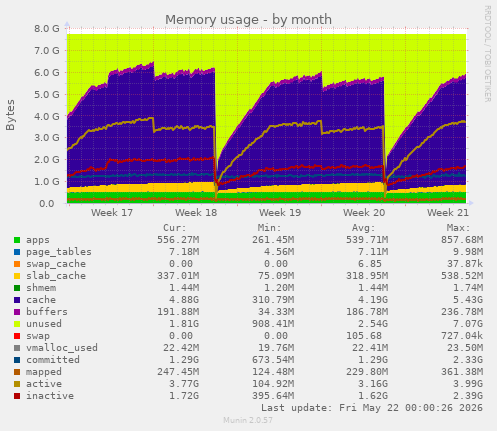The width and height of the screenshot is (497, 431).
Task: Click the 'page_tables' legend label
Action: (59, 252)
